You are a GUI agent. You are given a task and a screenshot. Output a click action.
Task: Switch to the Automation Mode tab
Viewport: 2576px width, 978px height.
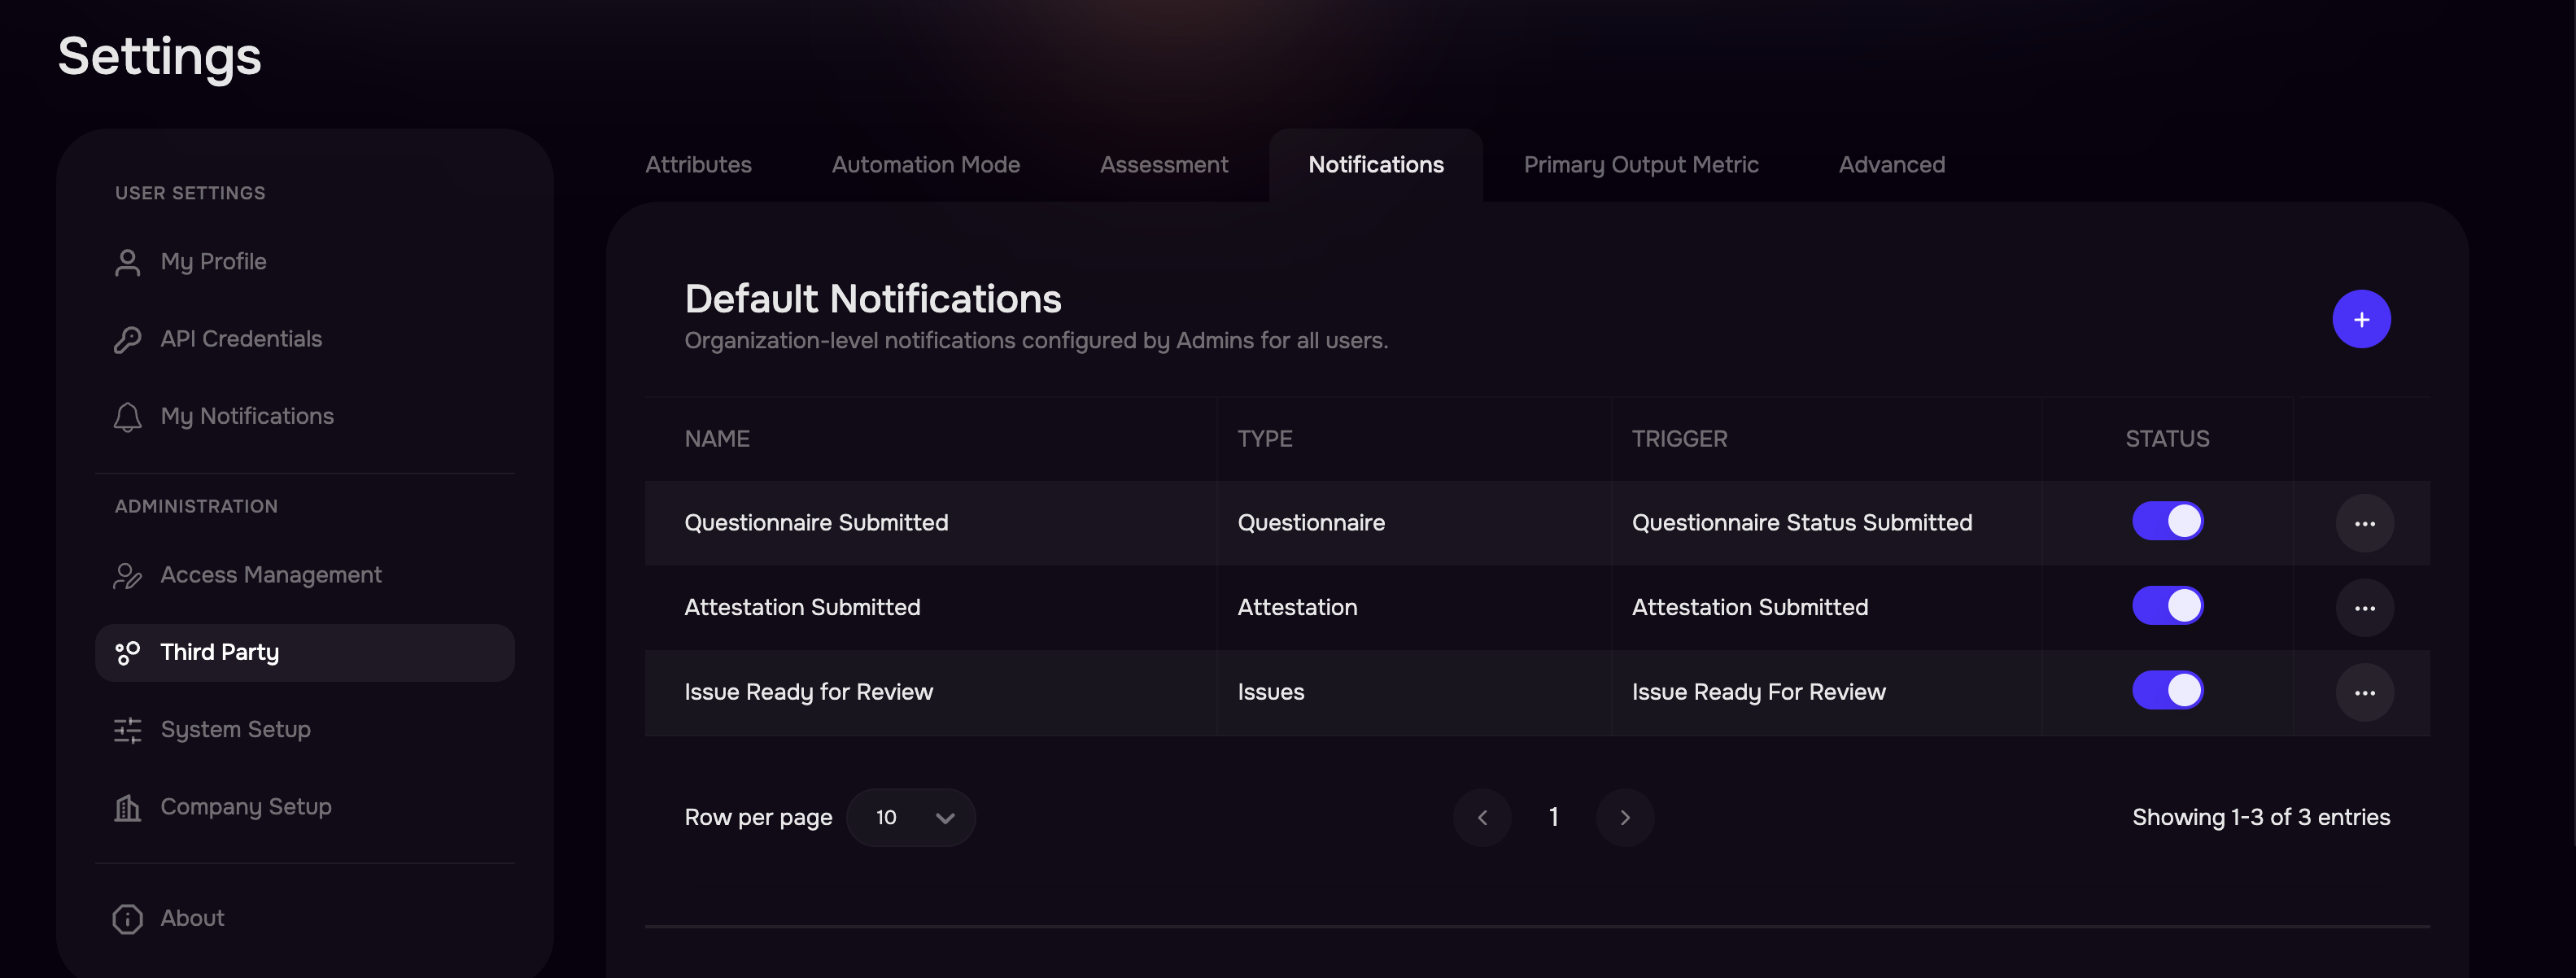coord(925,165)
